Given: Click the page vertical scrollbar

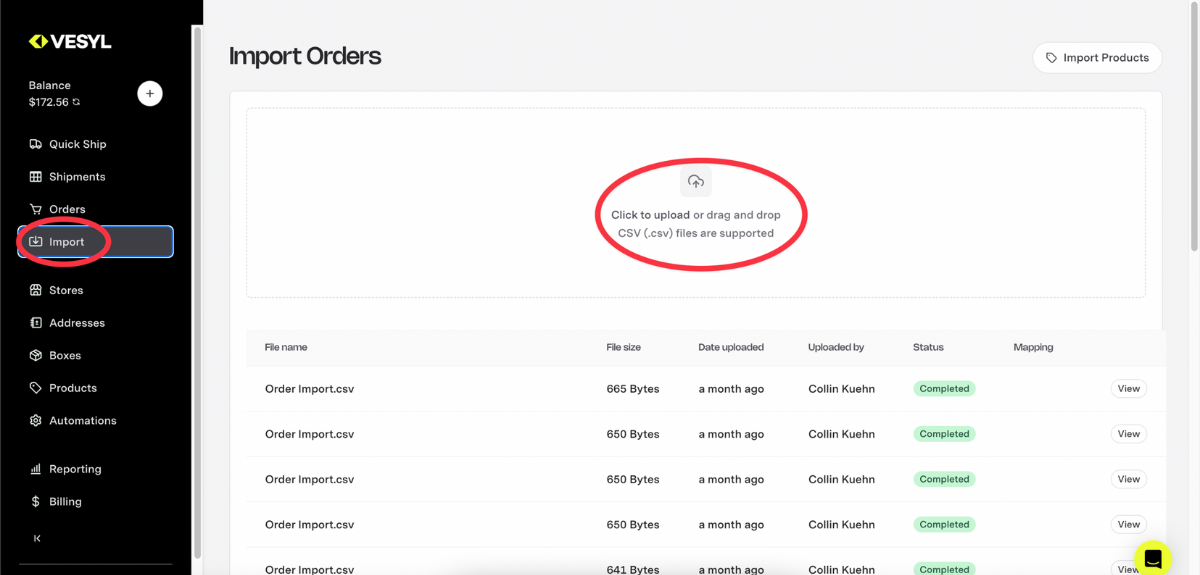Looking at the screenshot, I should 1195,125.
